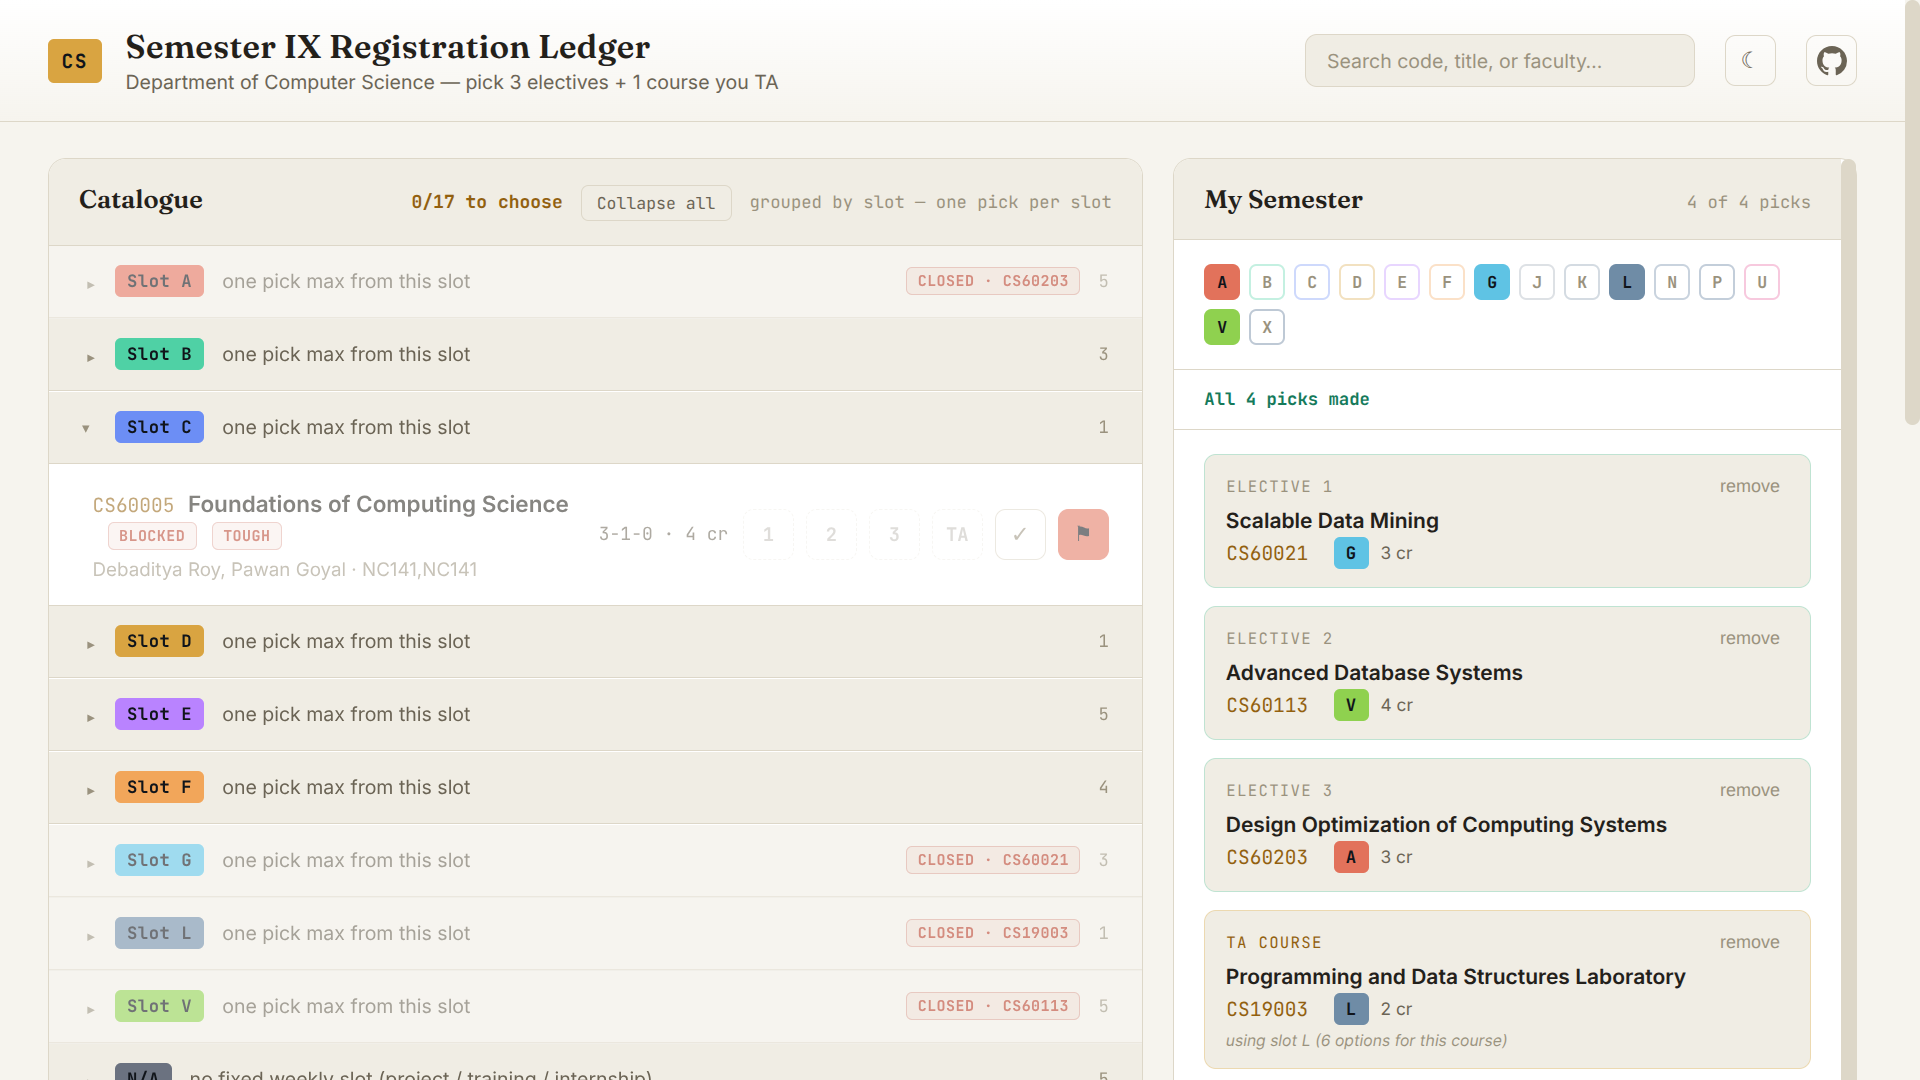
Task: Remove the Programming and Data Structures Laboratory
Action: tap(1749, 942)
